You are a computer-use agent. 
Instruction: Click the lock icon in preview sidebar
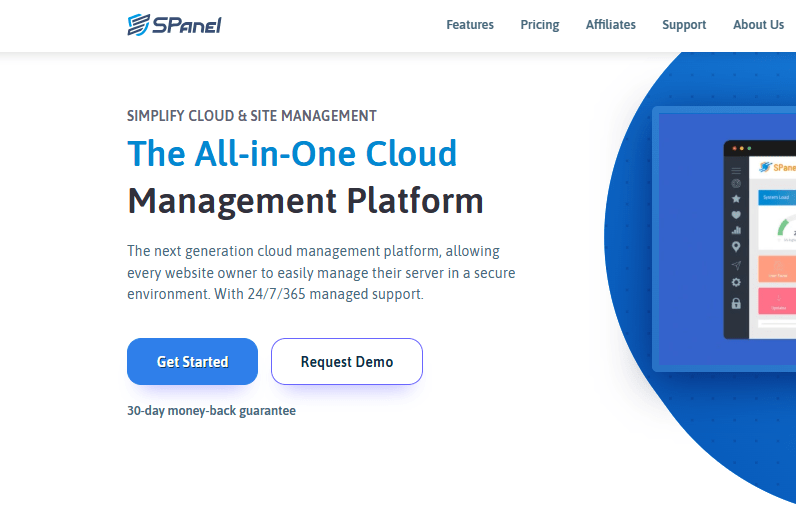736,304
